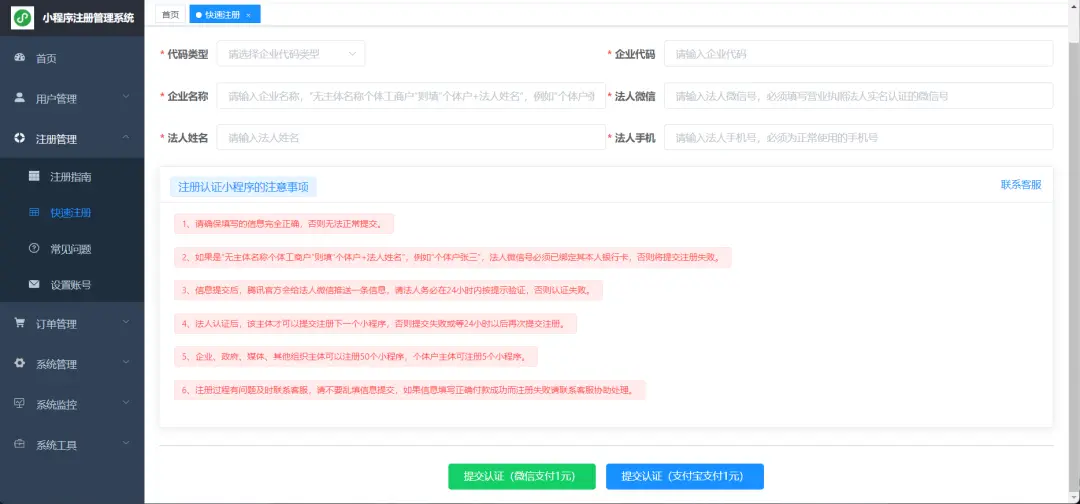Image resolution: width=1080 pixels, height=504 pixels.
Task: Open 注册指南 in the sidebar
Action: tap(72, 177)
